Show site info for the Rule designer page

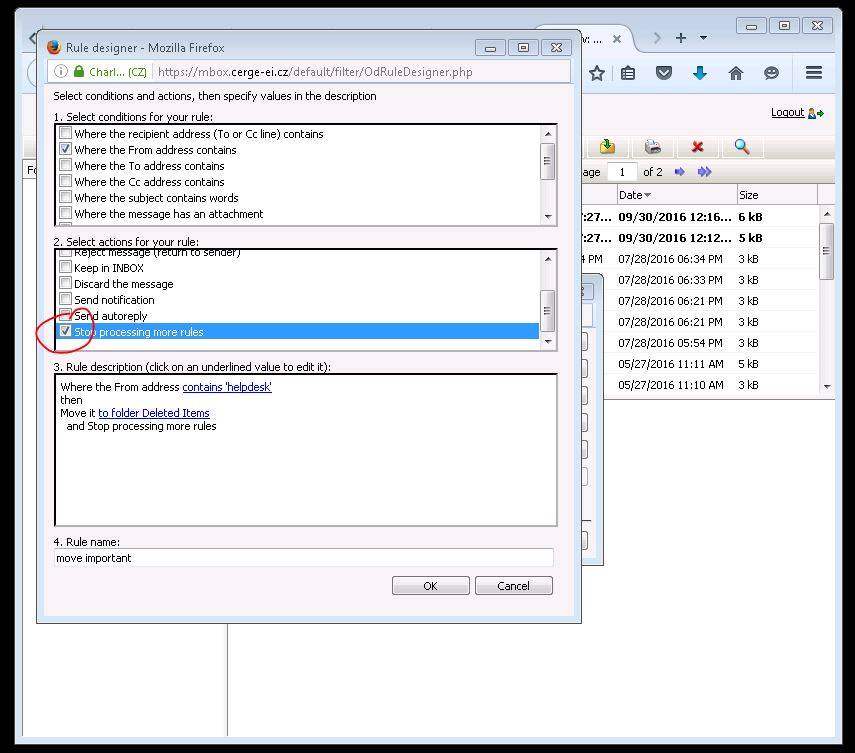(x=61, y=71)
